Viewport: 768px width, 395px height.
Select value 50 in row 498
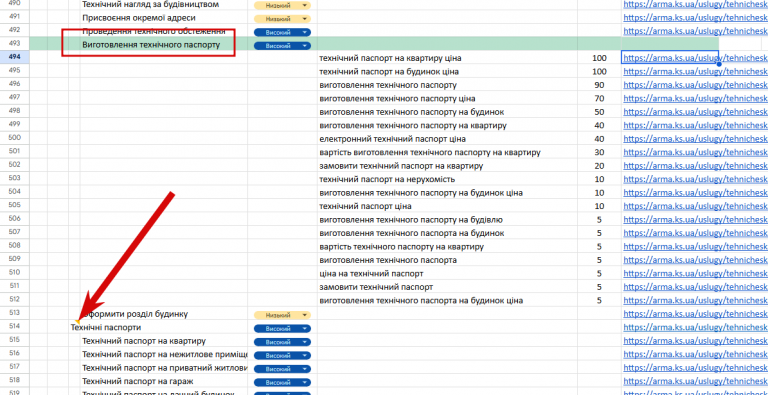599,112
